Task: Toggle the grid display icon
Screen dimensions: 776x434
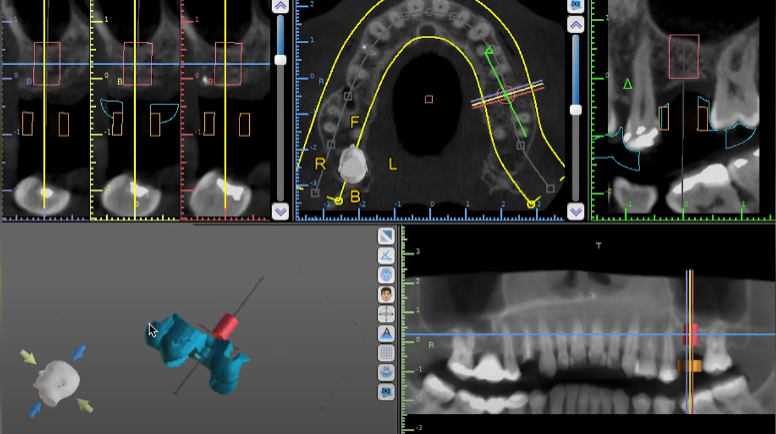Action: 386,352
